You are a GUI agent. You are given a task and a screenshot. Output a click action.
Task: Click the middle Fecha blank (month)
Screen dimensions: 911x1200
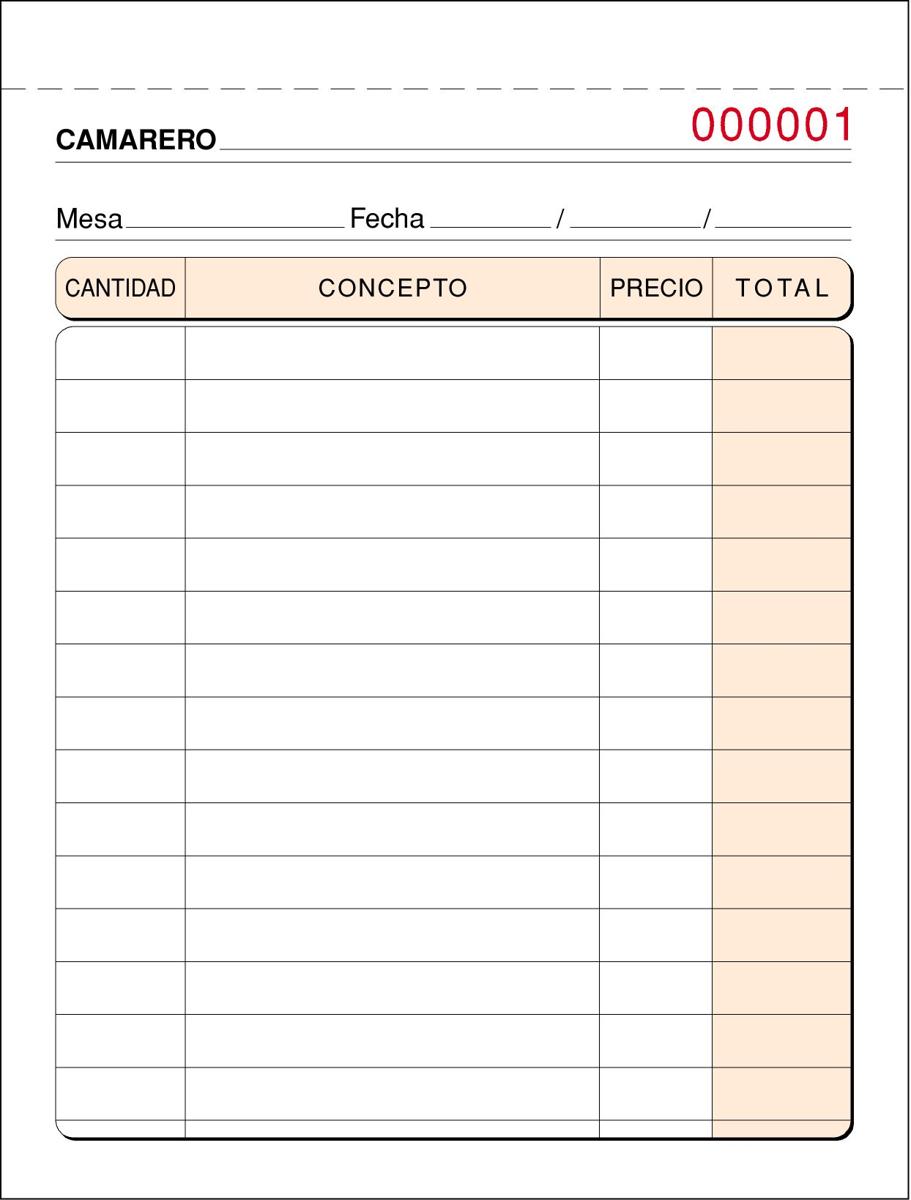coord(635,218)
